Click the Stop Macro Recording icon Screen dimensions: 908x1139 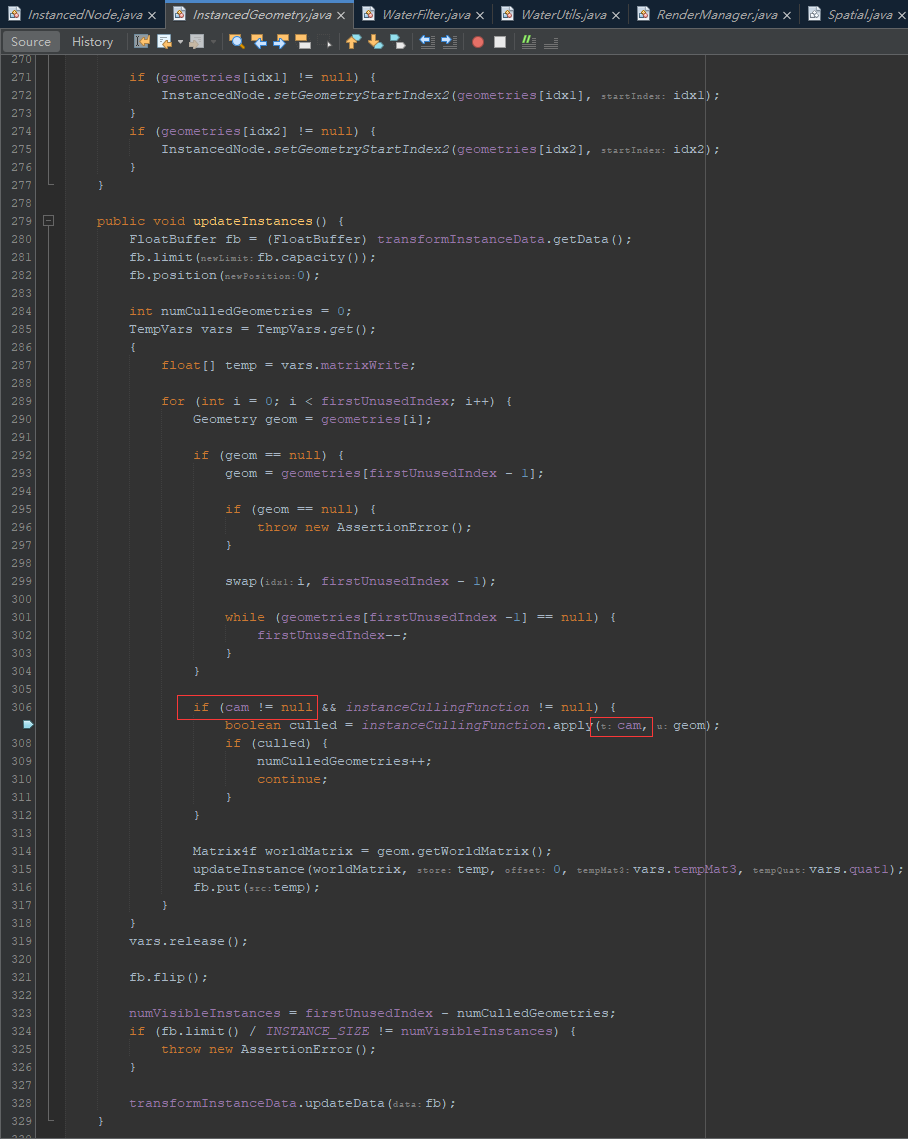(501, 41)
